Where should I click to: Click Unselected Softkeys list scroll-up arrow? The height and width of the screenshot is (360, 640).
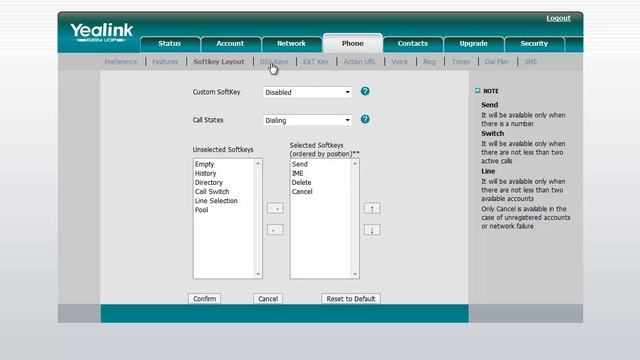click(258, 163)
